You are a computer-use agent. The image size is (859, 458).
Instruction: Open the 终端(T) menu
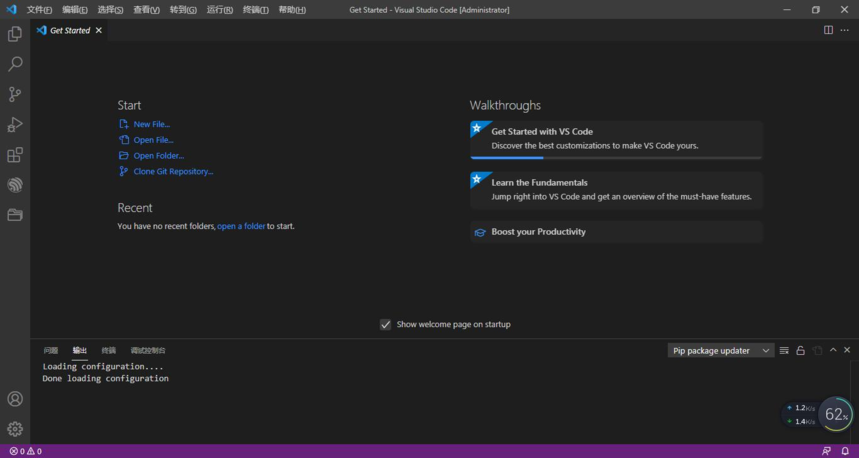point(256,10)
